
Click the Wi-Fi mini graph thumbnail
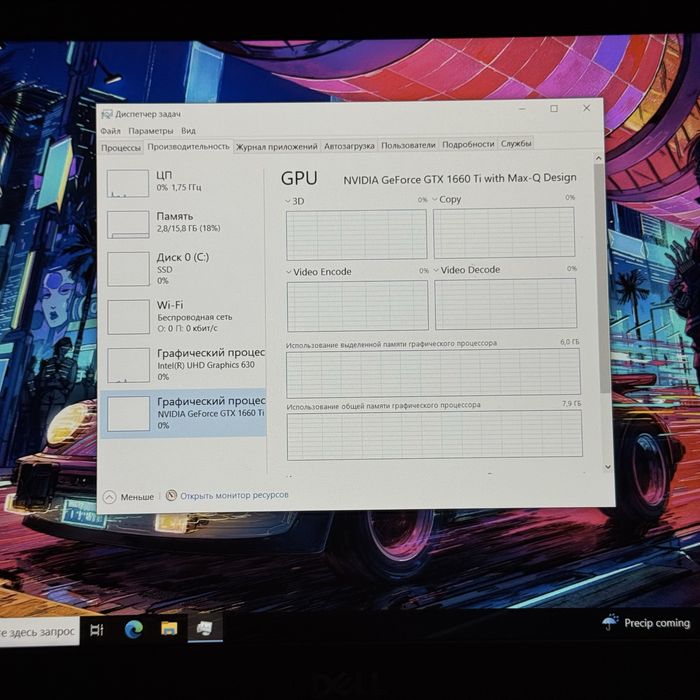coord(129,317)
